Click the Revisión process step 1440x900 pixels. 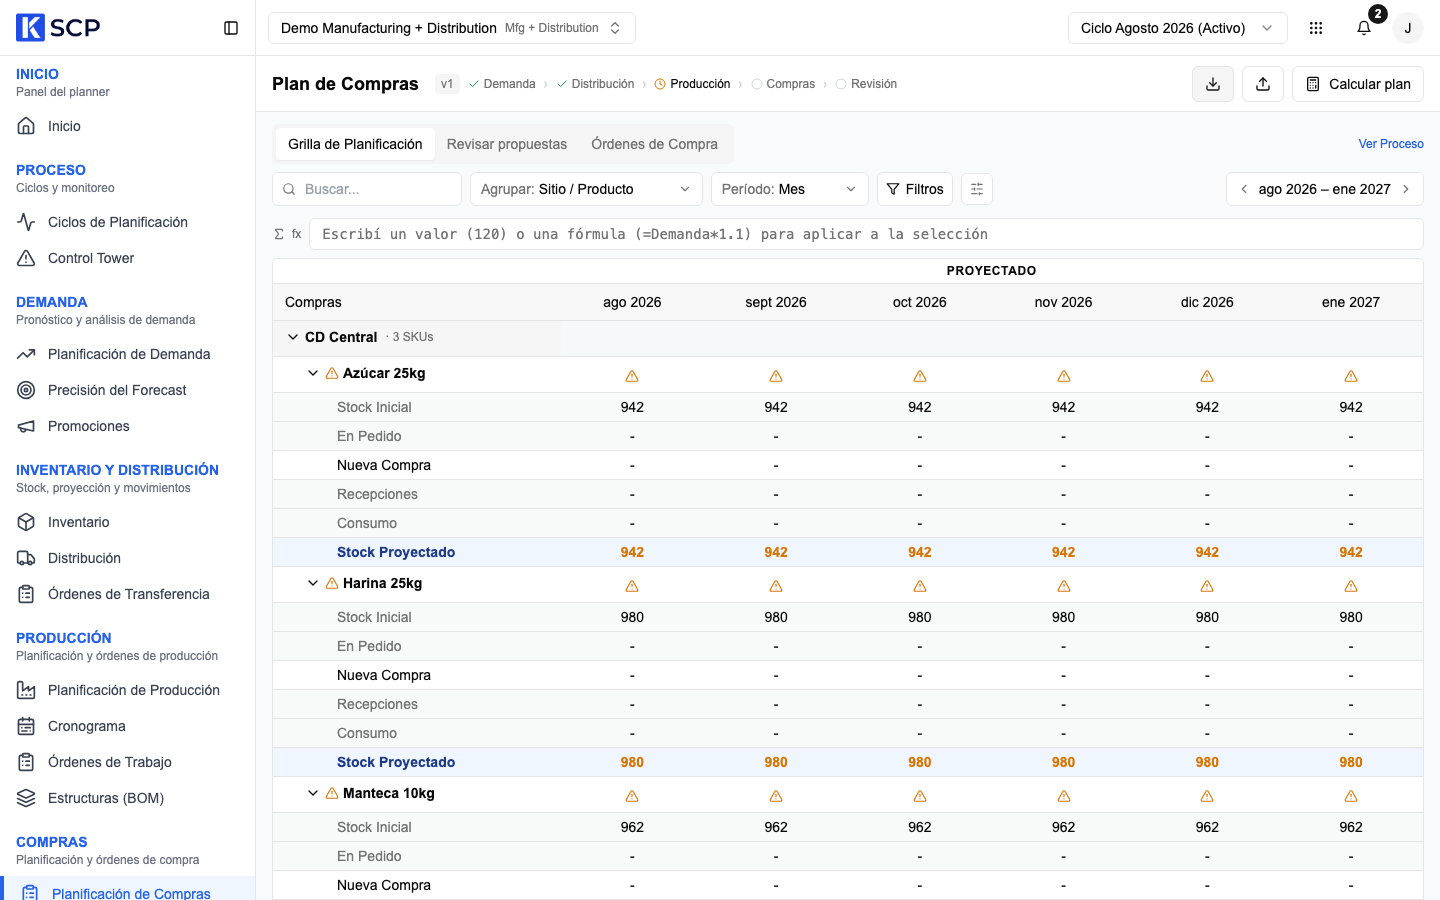(x=866, y=84)
